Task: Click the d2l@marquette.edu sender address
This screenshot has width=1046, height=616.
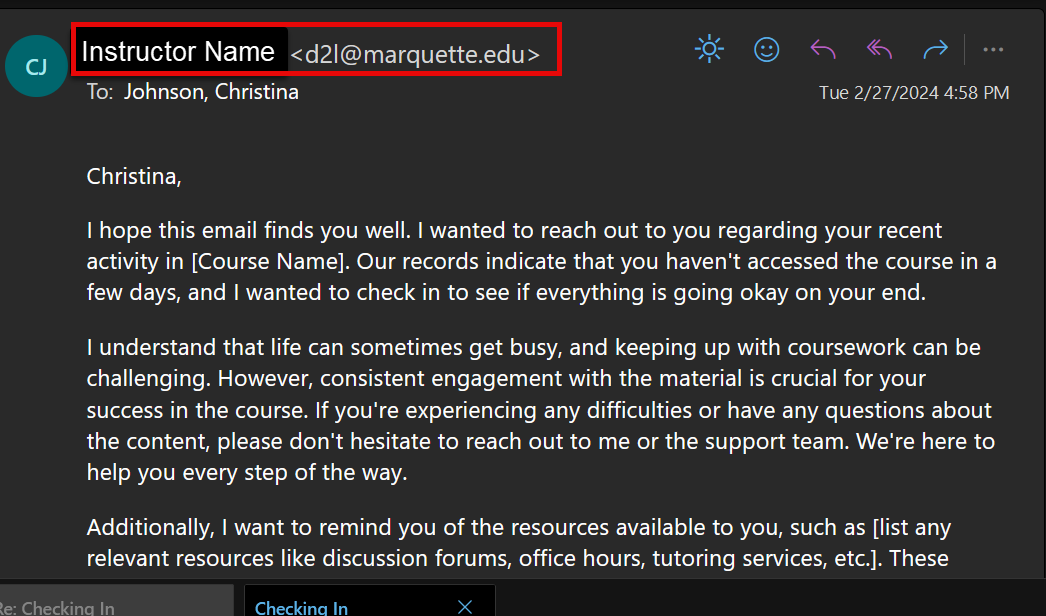Action: pyautogui.click(x=415, y=55)
